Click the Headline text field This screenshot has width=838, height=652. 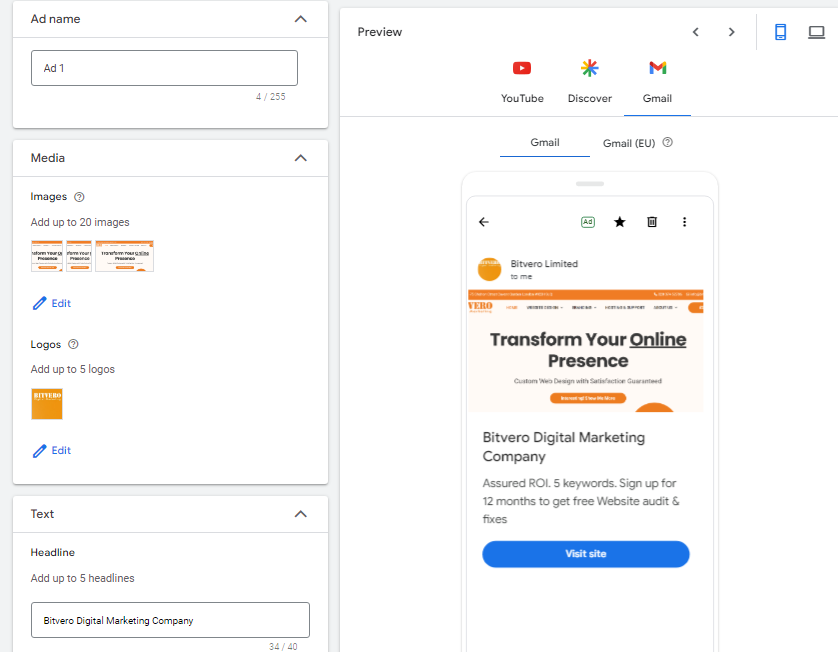[x=170, y=620]
